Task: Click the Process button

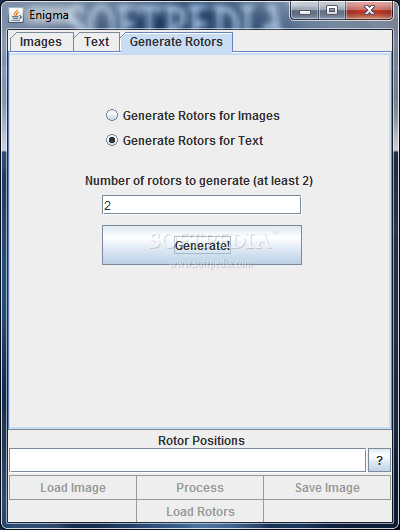Action: (200, 487)
